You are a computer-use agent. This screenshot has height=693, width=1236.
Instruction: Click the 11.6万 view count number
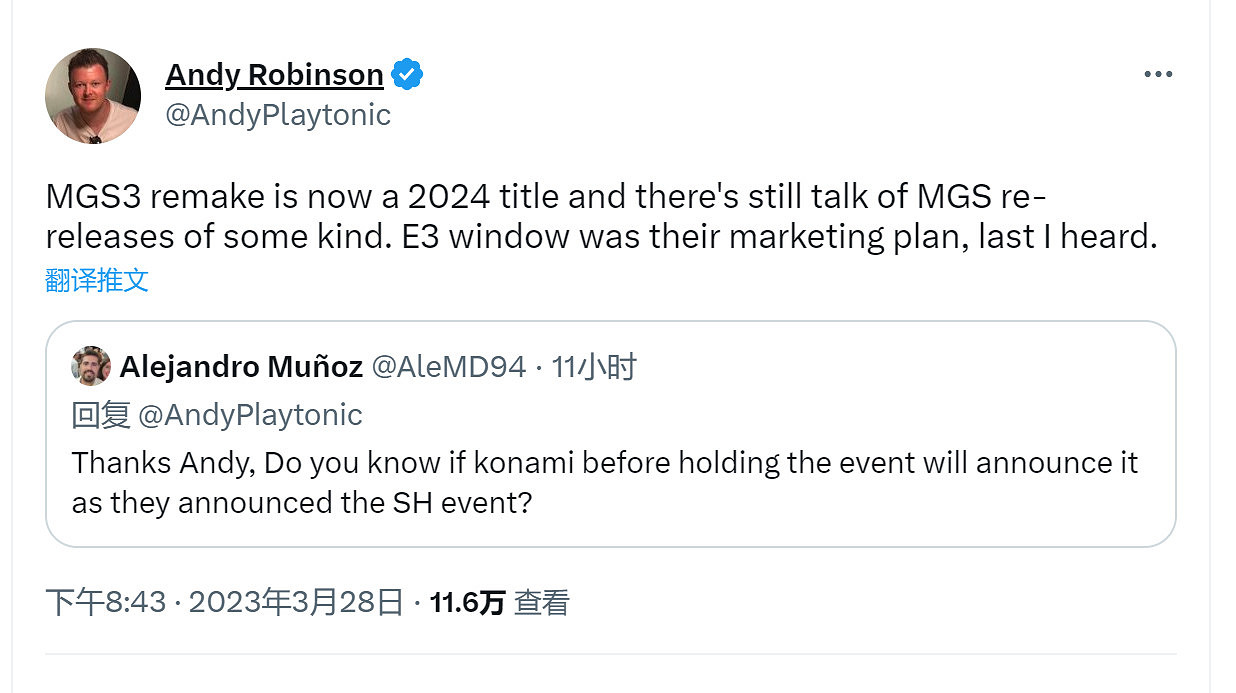point(467,602)
